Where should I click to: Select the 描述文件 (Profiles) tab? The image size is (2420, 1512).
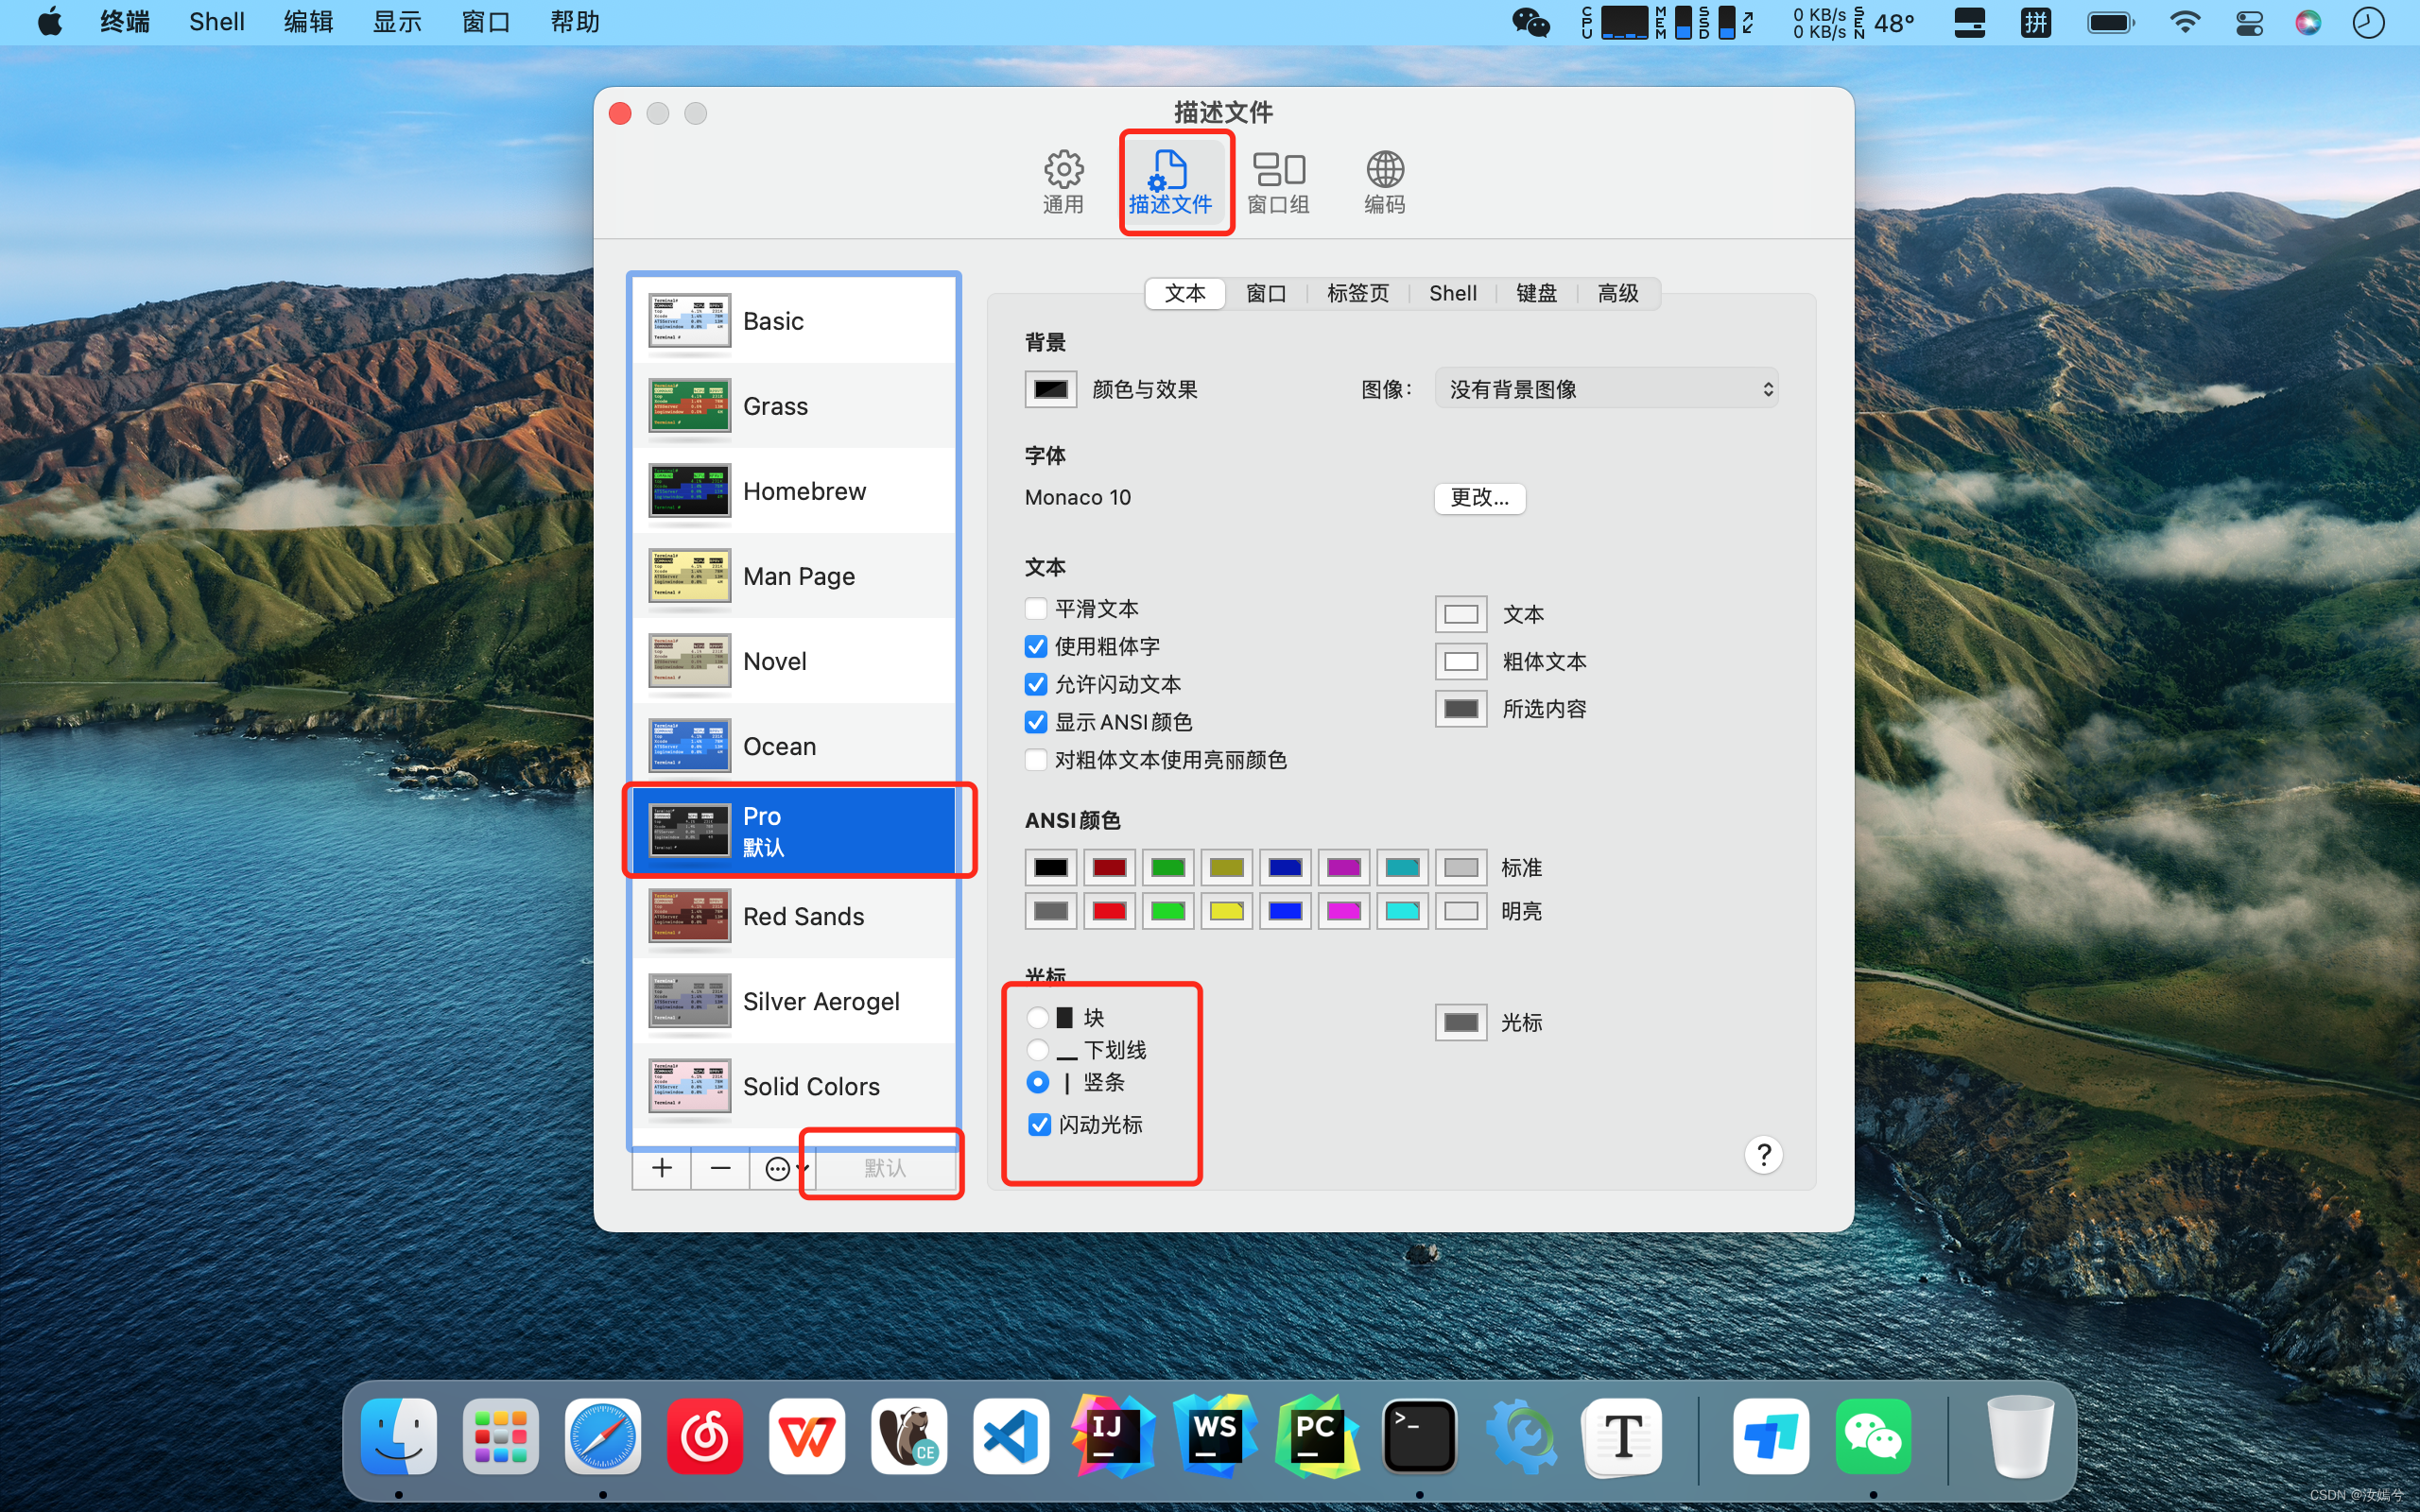[1171, 180]
